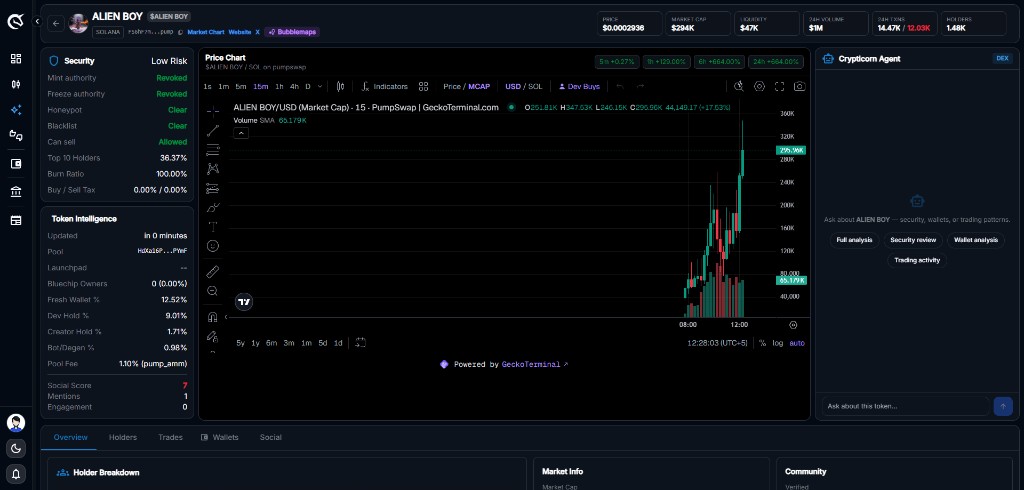Take a chart snapshot with camera icon
Screen dimensions: 1024x490
799,86
